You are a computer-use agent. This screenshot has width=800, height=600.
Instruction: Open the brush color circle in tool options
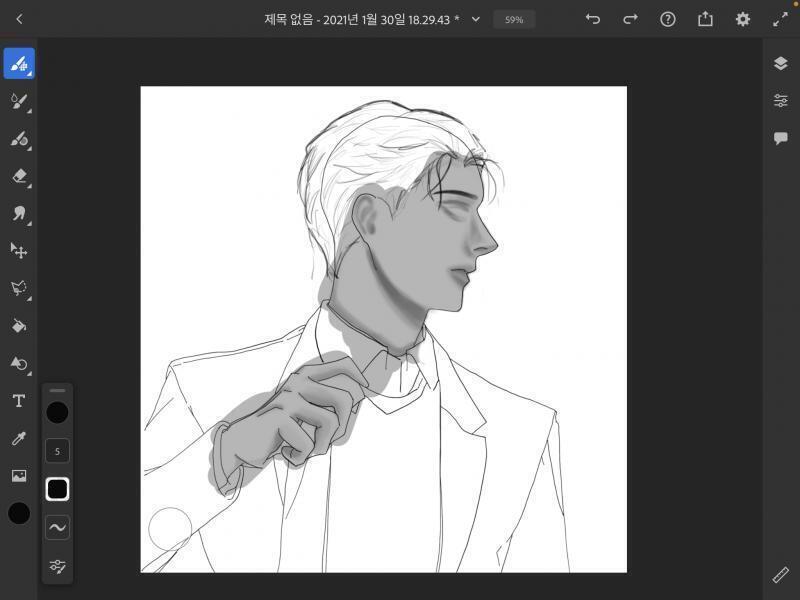[57, 412]
